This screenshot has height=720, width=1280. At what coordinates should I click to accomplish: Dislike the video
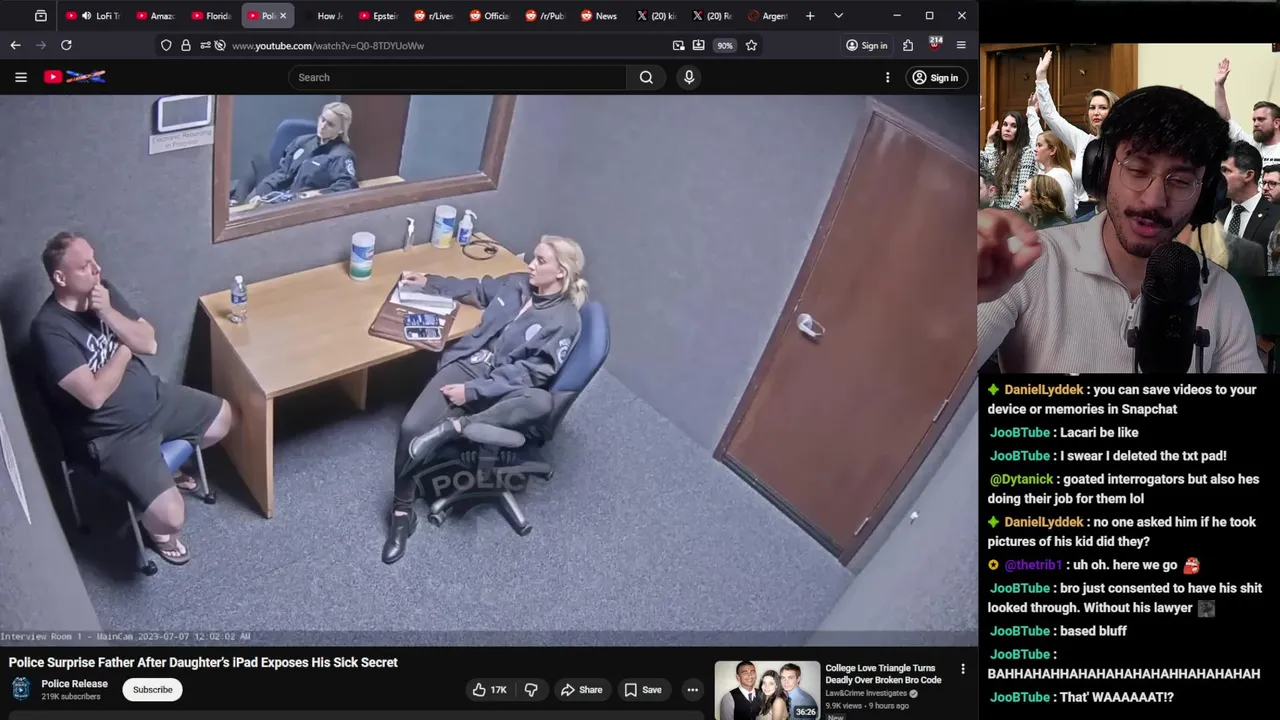(531, 689)
